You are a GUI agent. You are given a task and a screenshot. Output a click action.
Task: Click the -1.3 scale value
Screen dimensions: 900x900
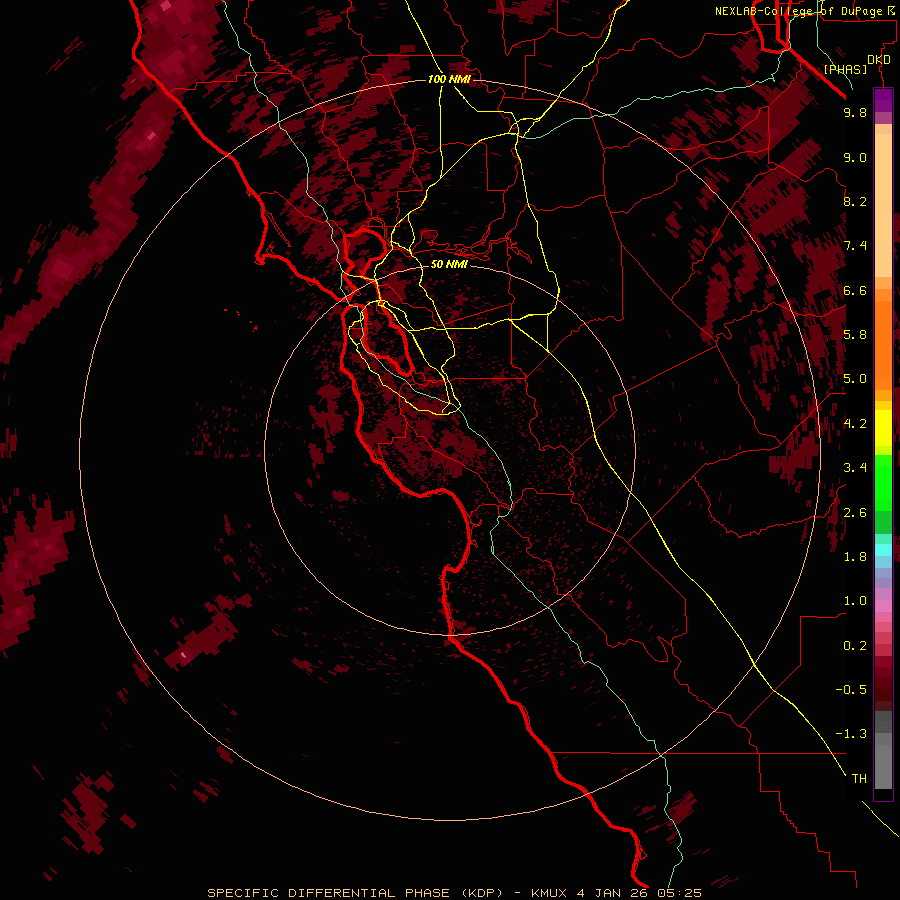[x=851, y=734]
